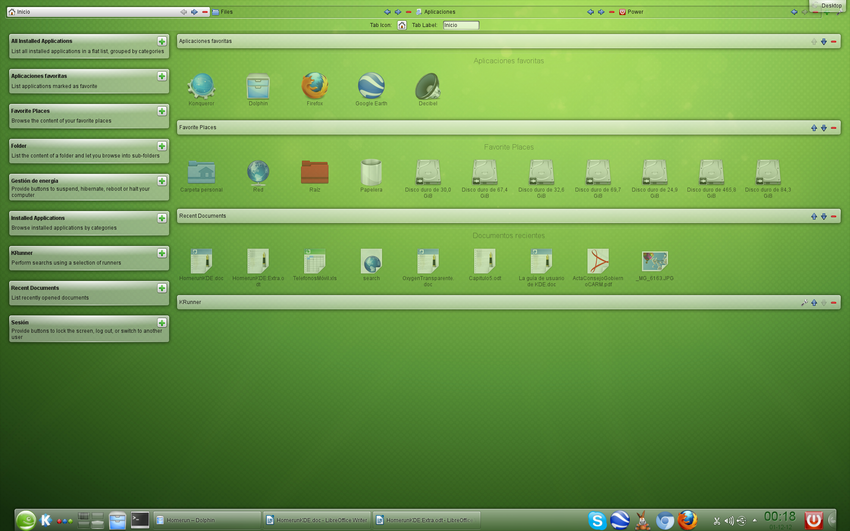Screen dimensions: 850x531
Task: Remove the KRunner section
Action: coord(834,302)
